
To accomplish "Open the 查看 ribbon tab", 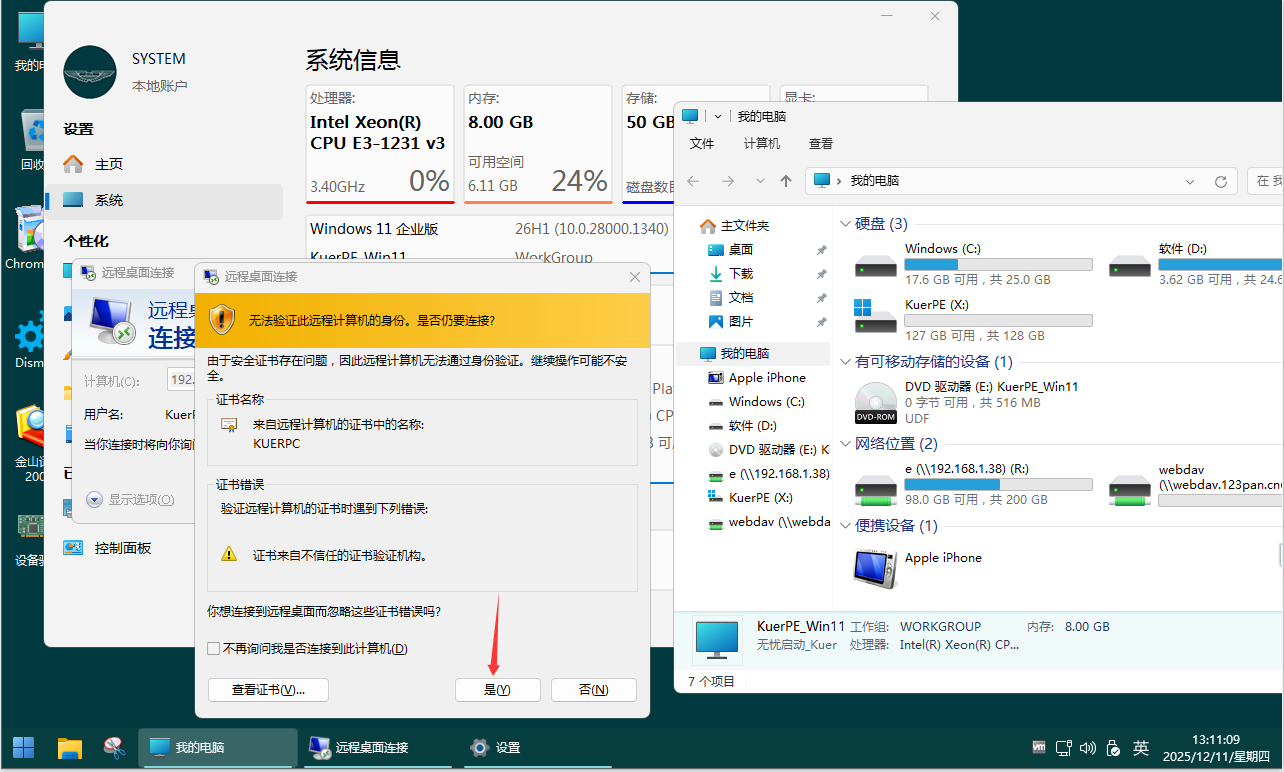I will coord(821,144).
